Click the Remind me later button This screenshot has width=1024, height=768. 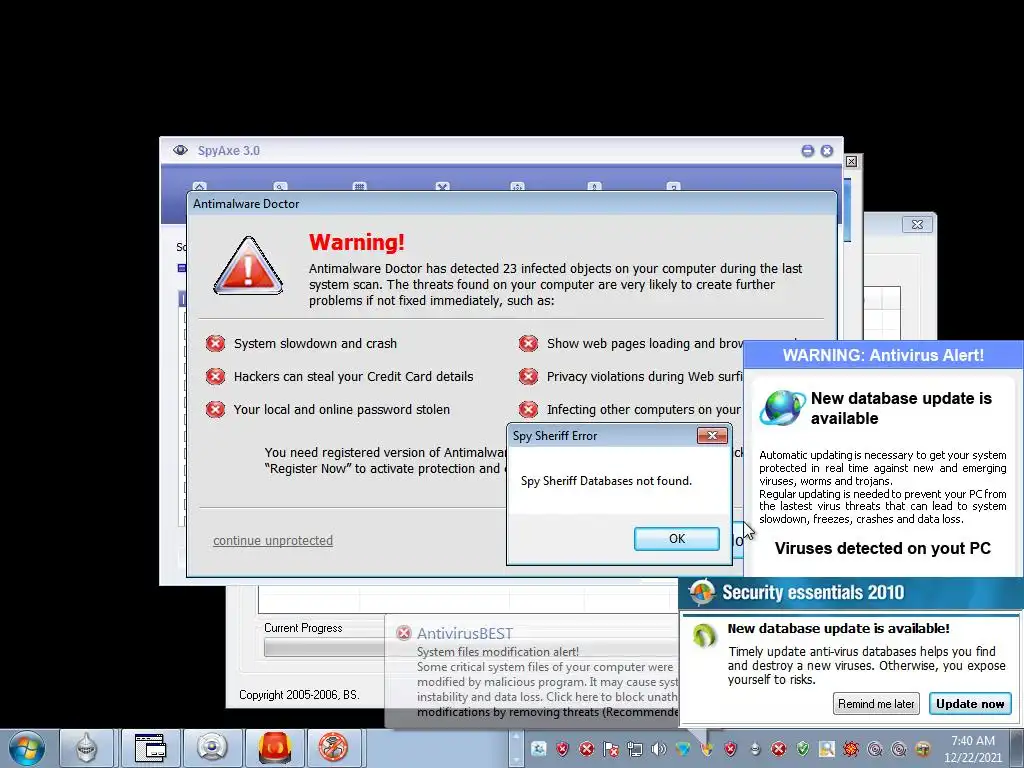pyautogui.click(x=876, y=703)
